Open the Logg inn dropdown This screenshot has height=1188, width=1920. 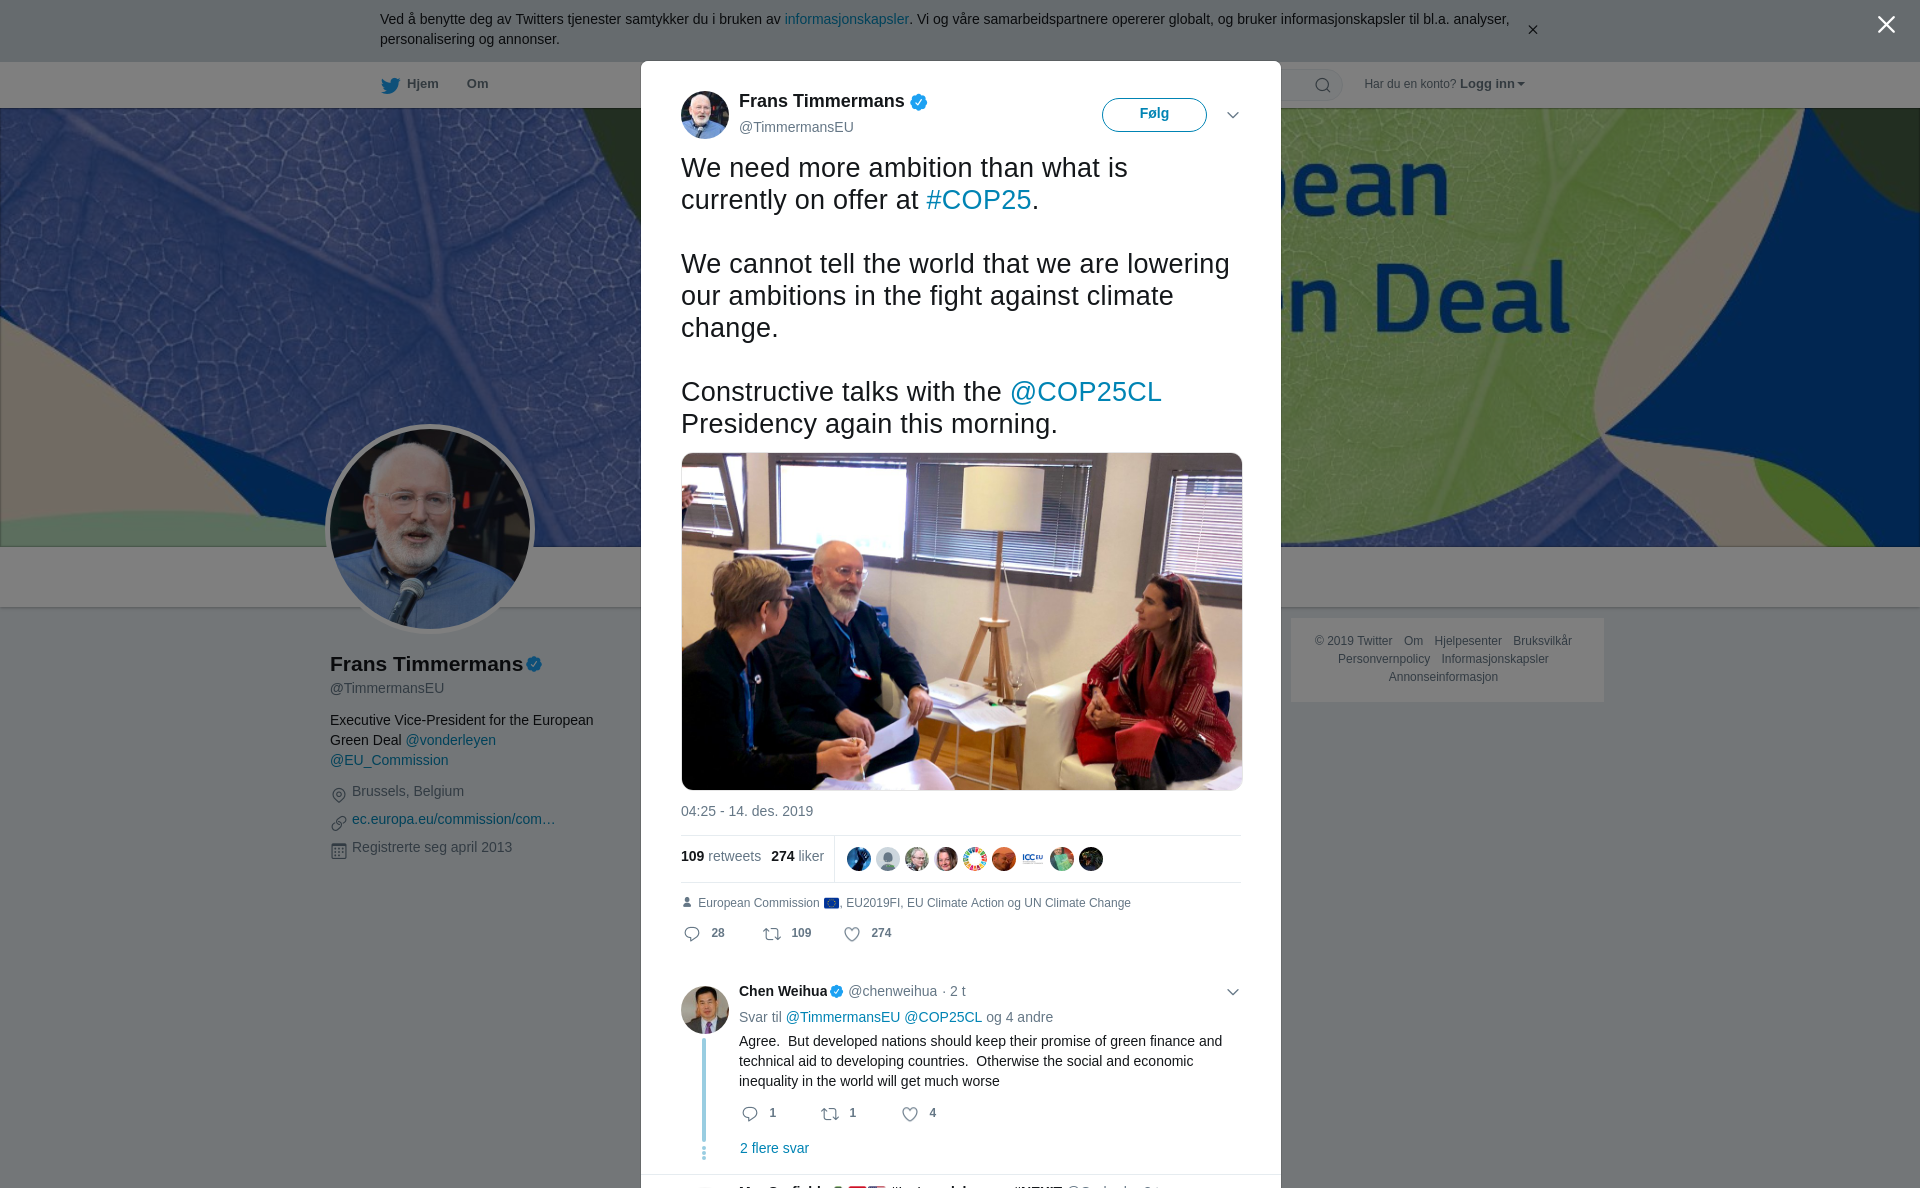[1492, 84]
